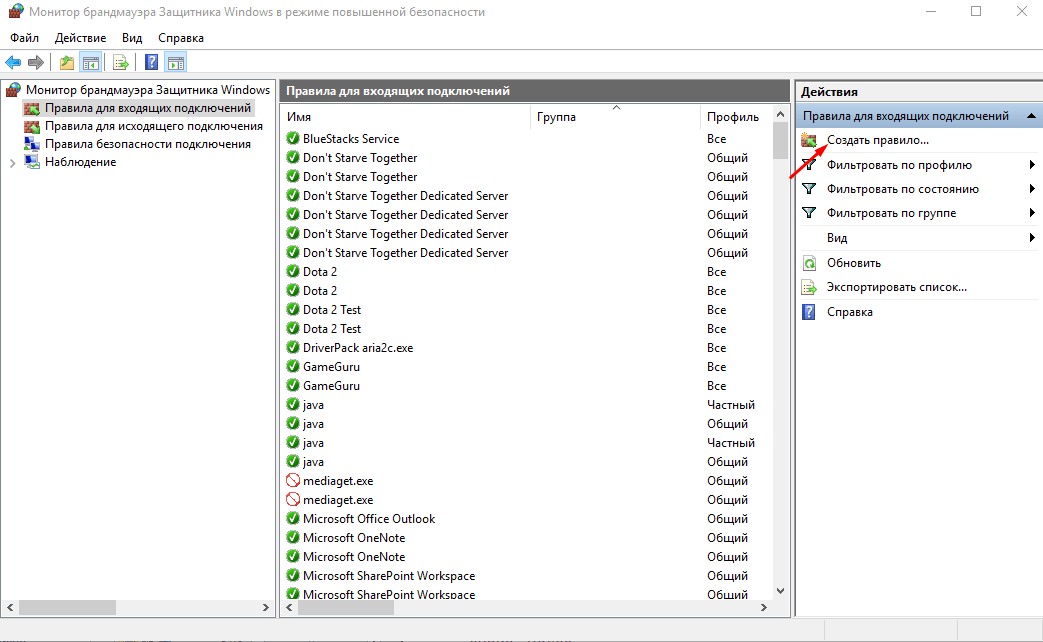This screenshot has height=642, width=1043.
Task: Select Правила для исходящего подключения in the tree
Action: [154, 126]
